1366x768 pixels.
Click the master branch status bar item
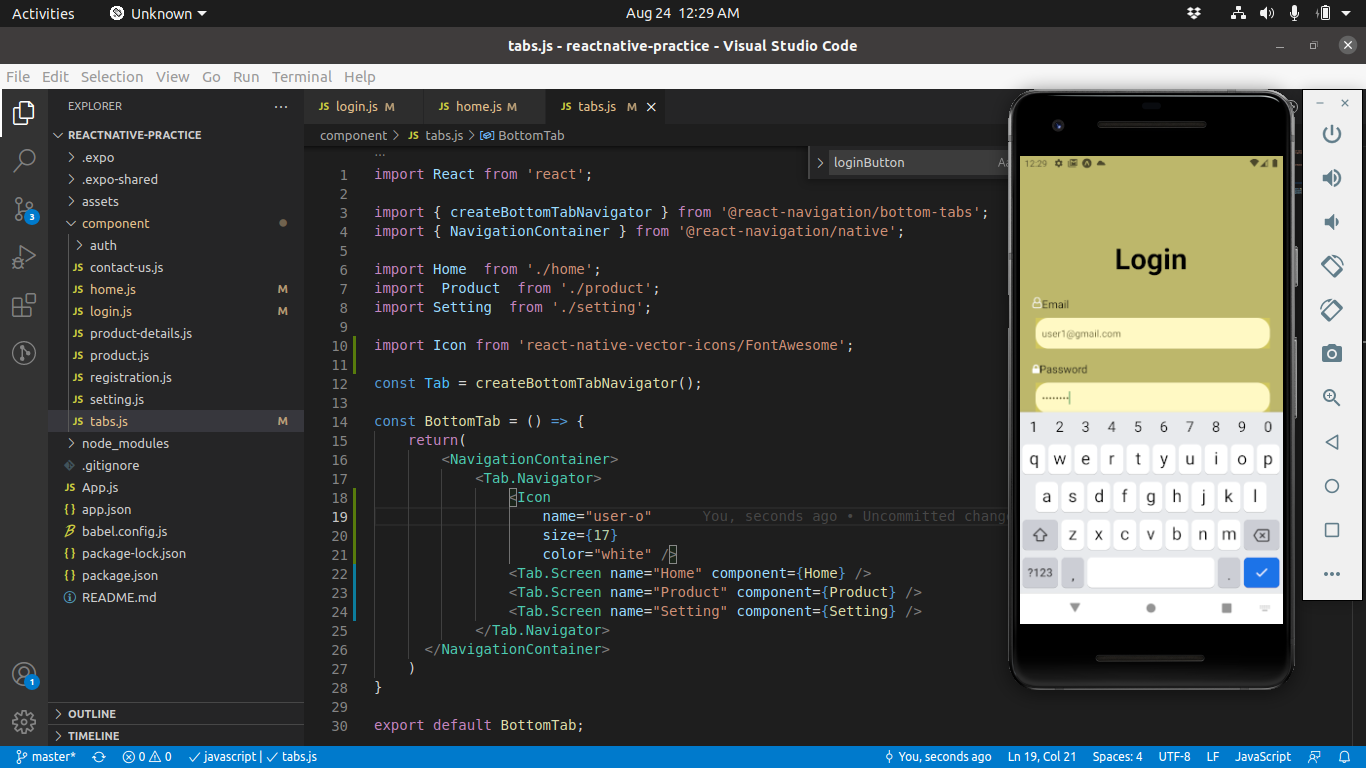pos(46,757)
